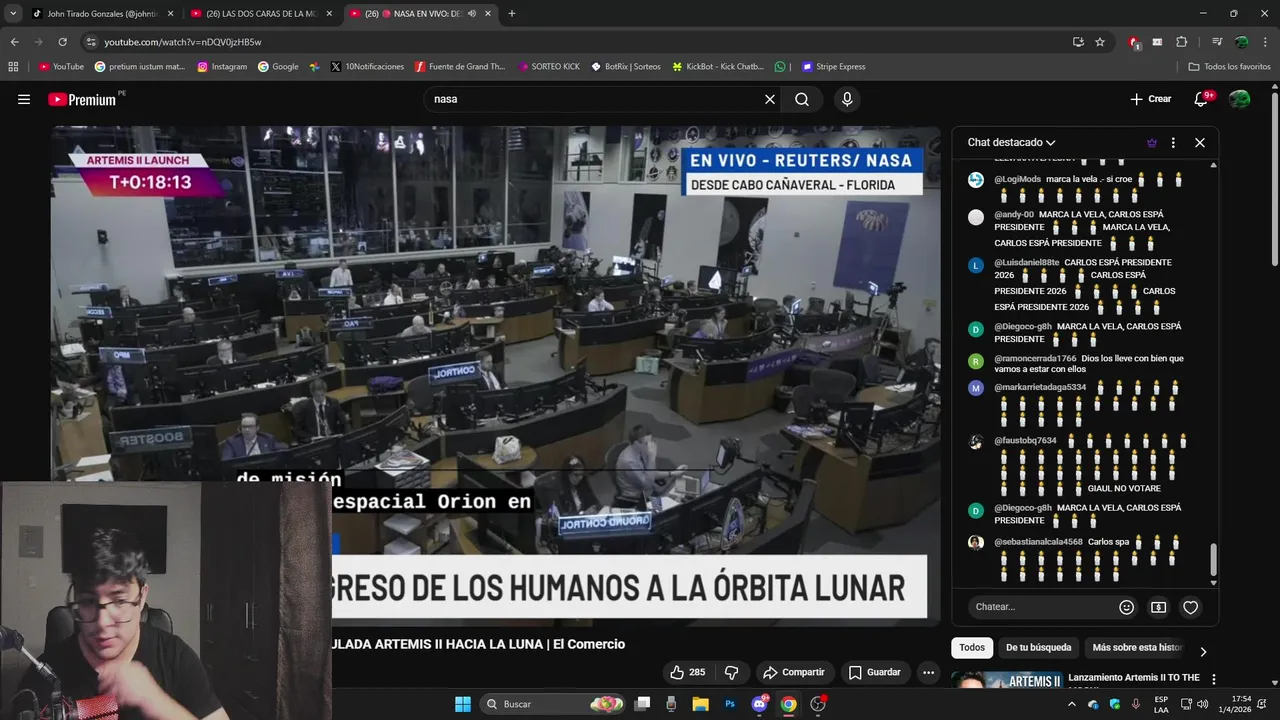Viewport: 1280px width, 720px height.
Task: Mute the NASA EN VIVO tab audio
Action: pos(472,13)
